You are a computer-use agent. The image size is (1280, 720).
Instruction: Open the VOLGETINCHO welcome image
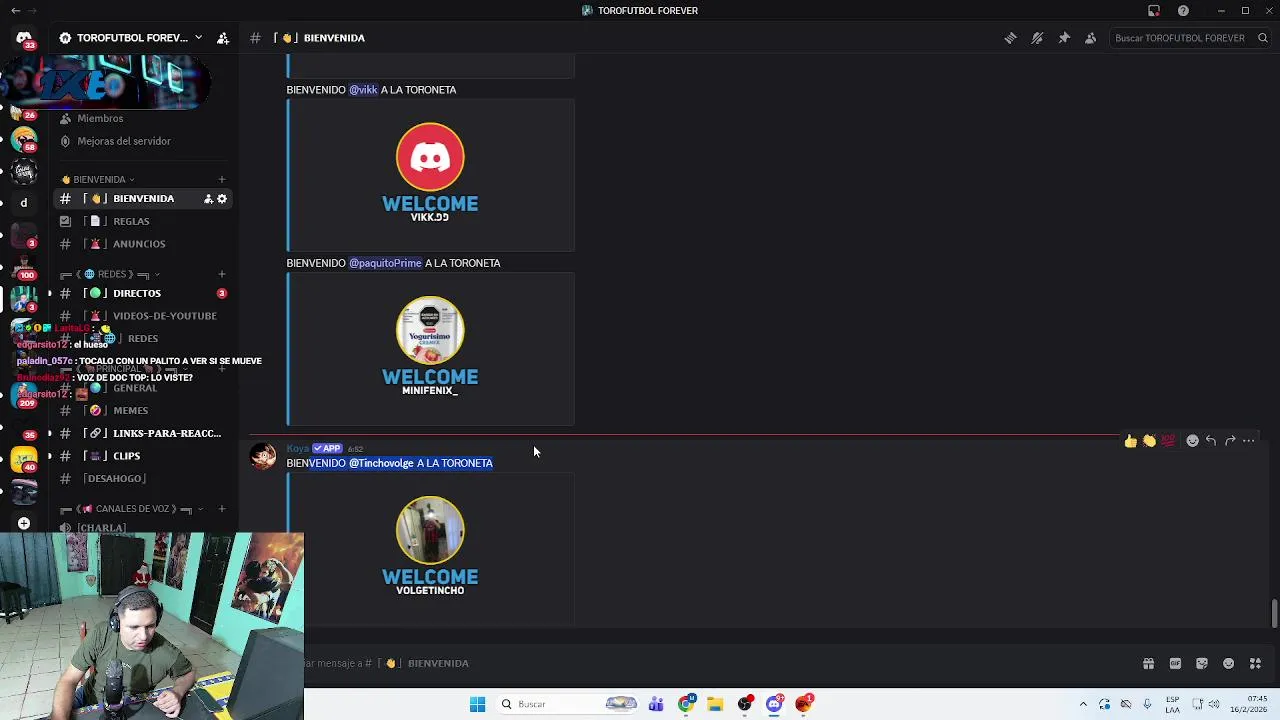(431, 550)
